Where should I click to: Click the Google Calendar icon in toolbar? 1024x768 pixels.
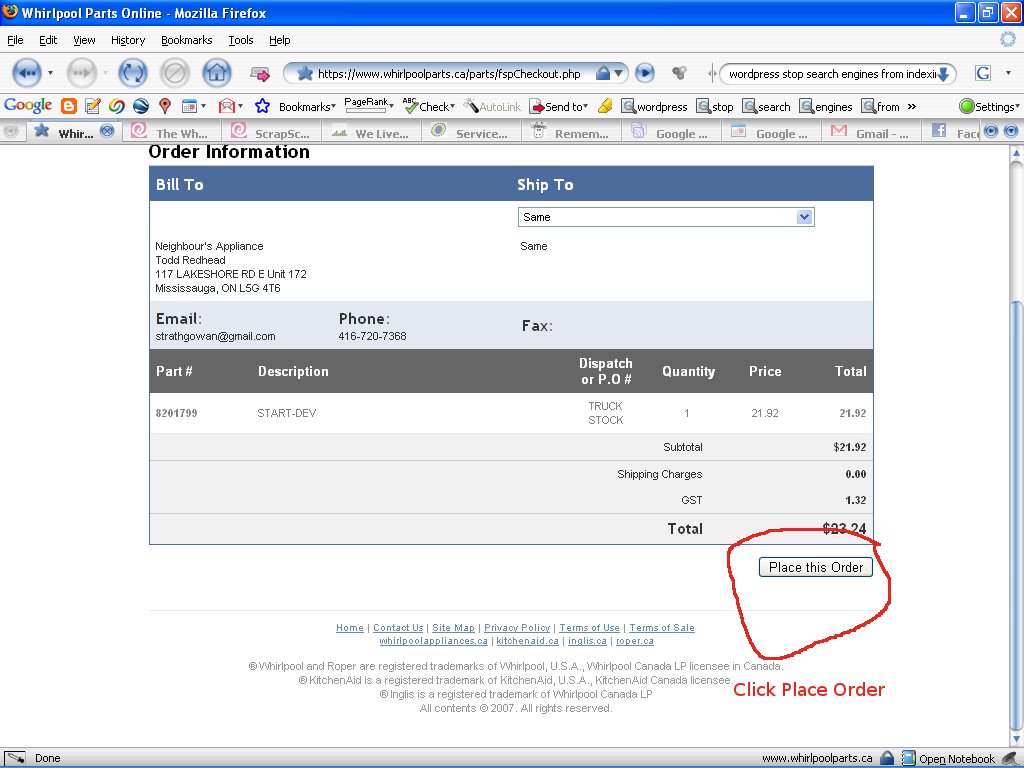point(189,106)
